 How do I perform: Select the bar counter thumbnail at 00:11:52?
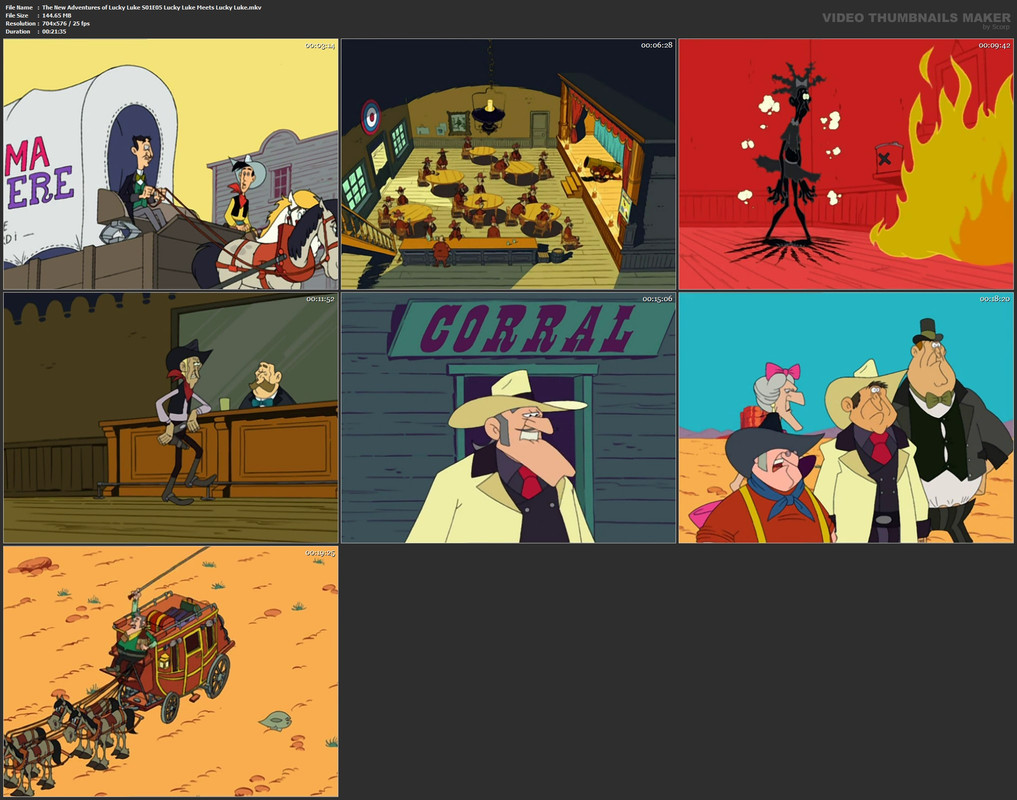171,418
